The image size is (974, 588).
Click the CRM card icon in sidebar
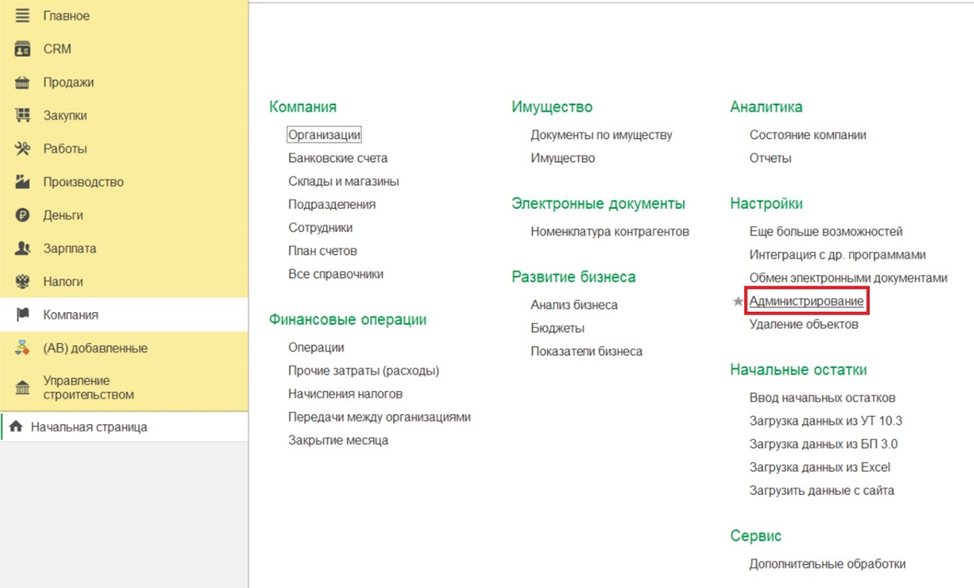tap(22, 49)
